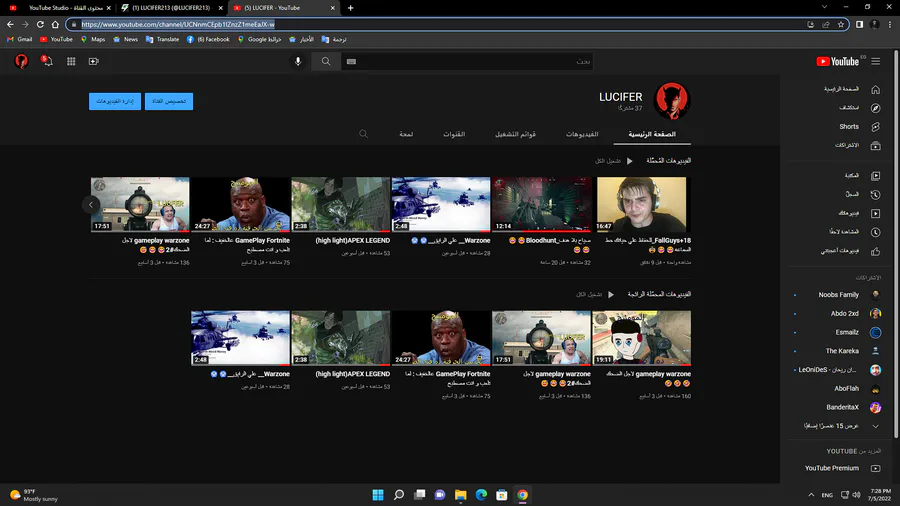The width and height of the screenshot is (900, 506).
Task: Play all uploads in first row
Action: 614,161
